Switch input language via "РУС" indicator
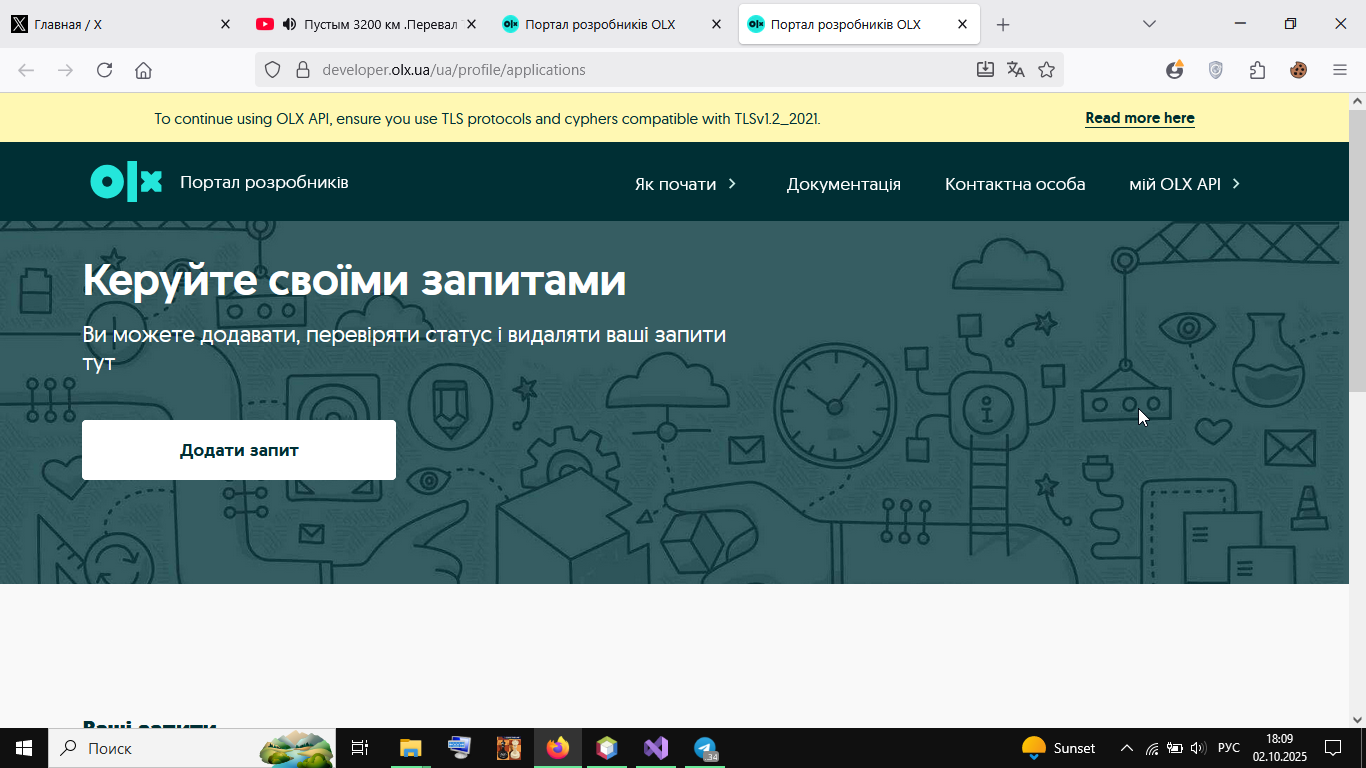The height and width of the screenshot is (768, 1366). tap(1229, 748)
